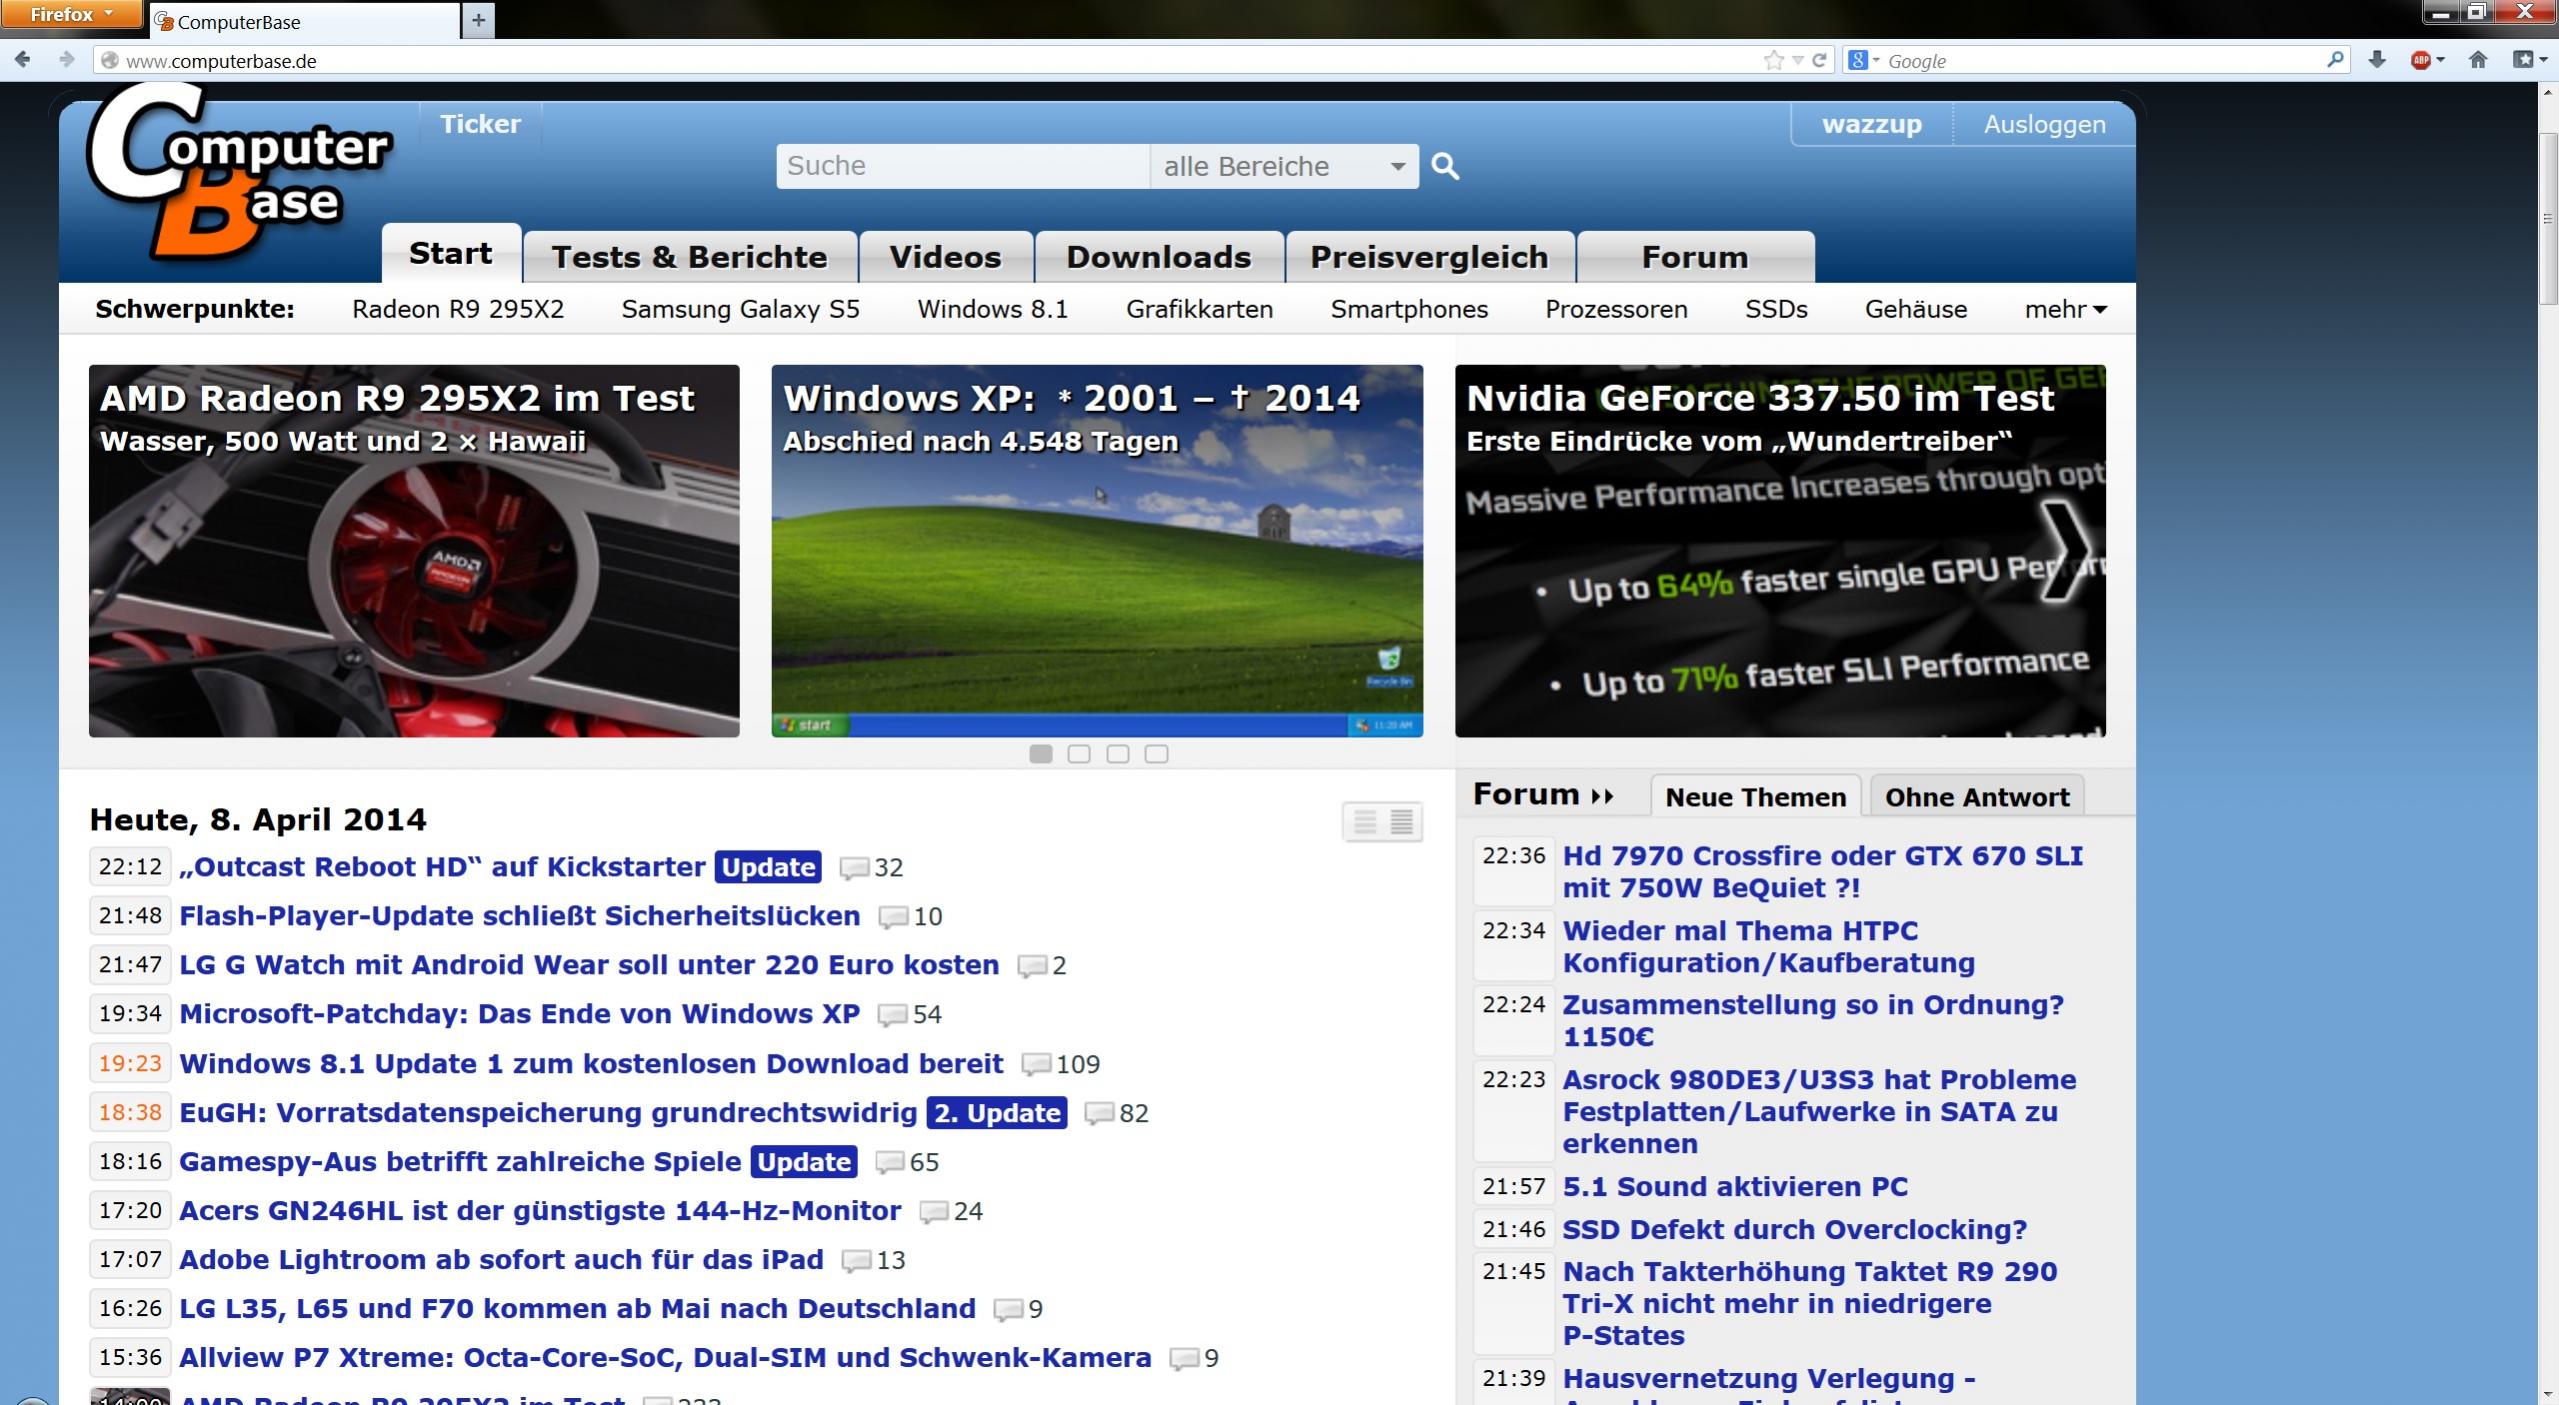Bookmark page with star icon
Viewport: 2559px width, 1405px height.
(1773, 60)
